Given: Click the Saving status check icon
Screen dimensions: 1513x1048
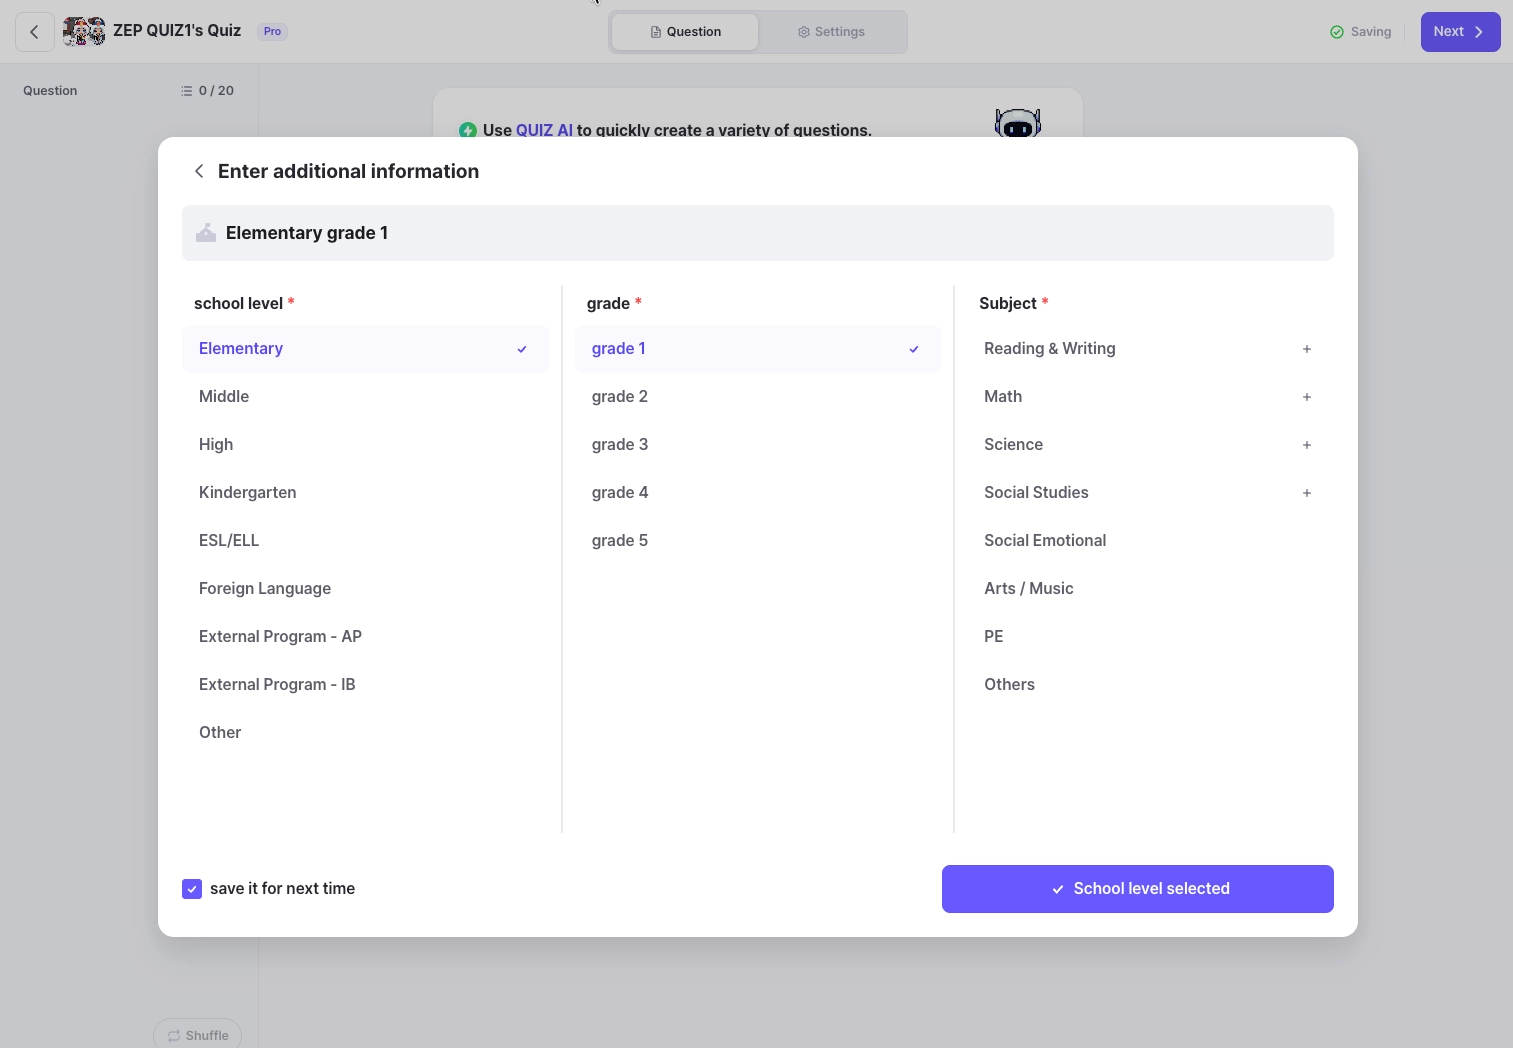Looking at the screenshot, I should coord(1337,32).
